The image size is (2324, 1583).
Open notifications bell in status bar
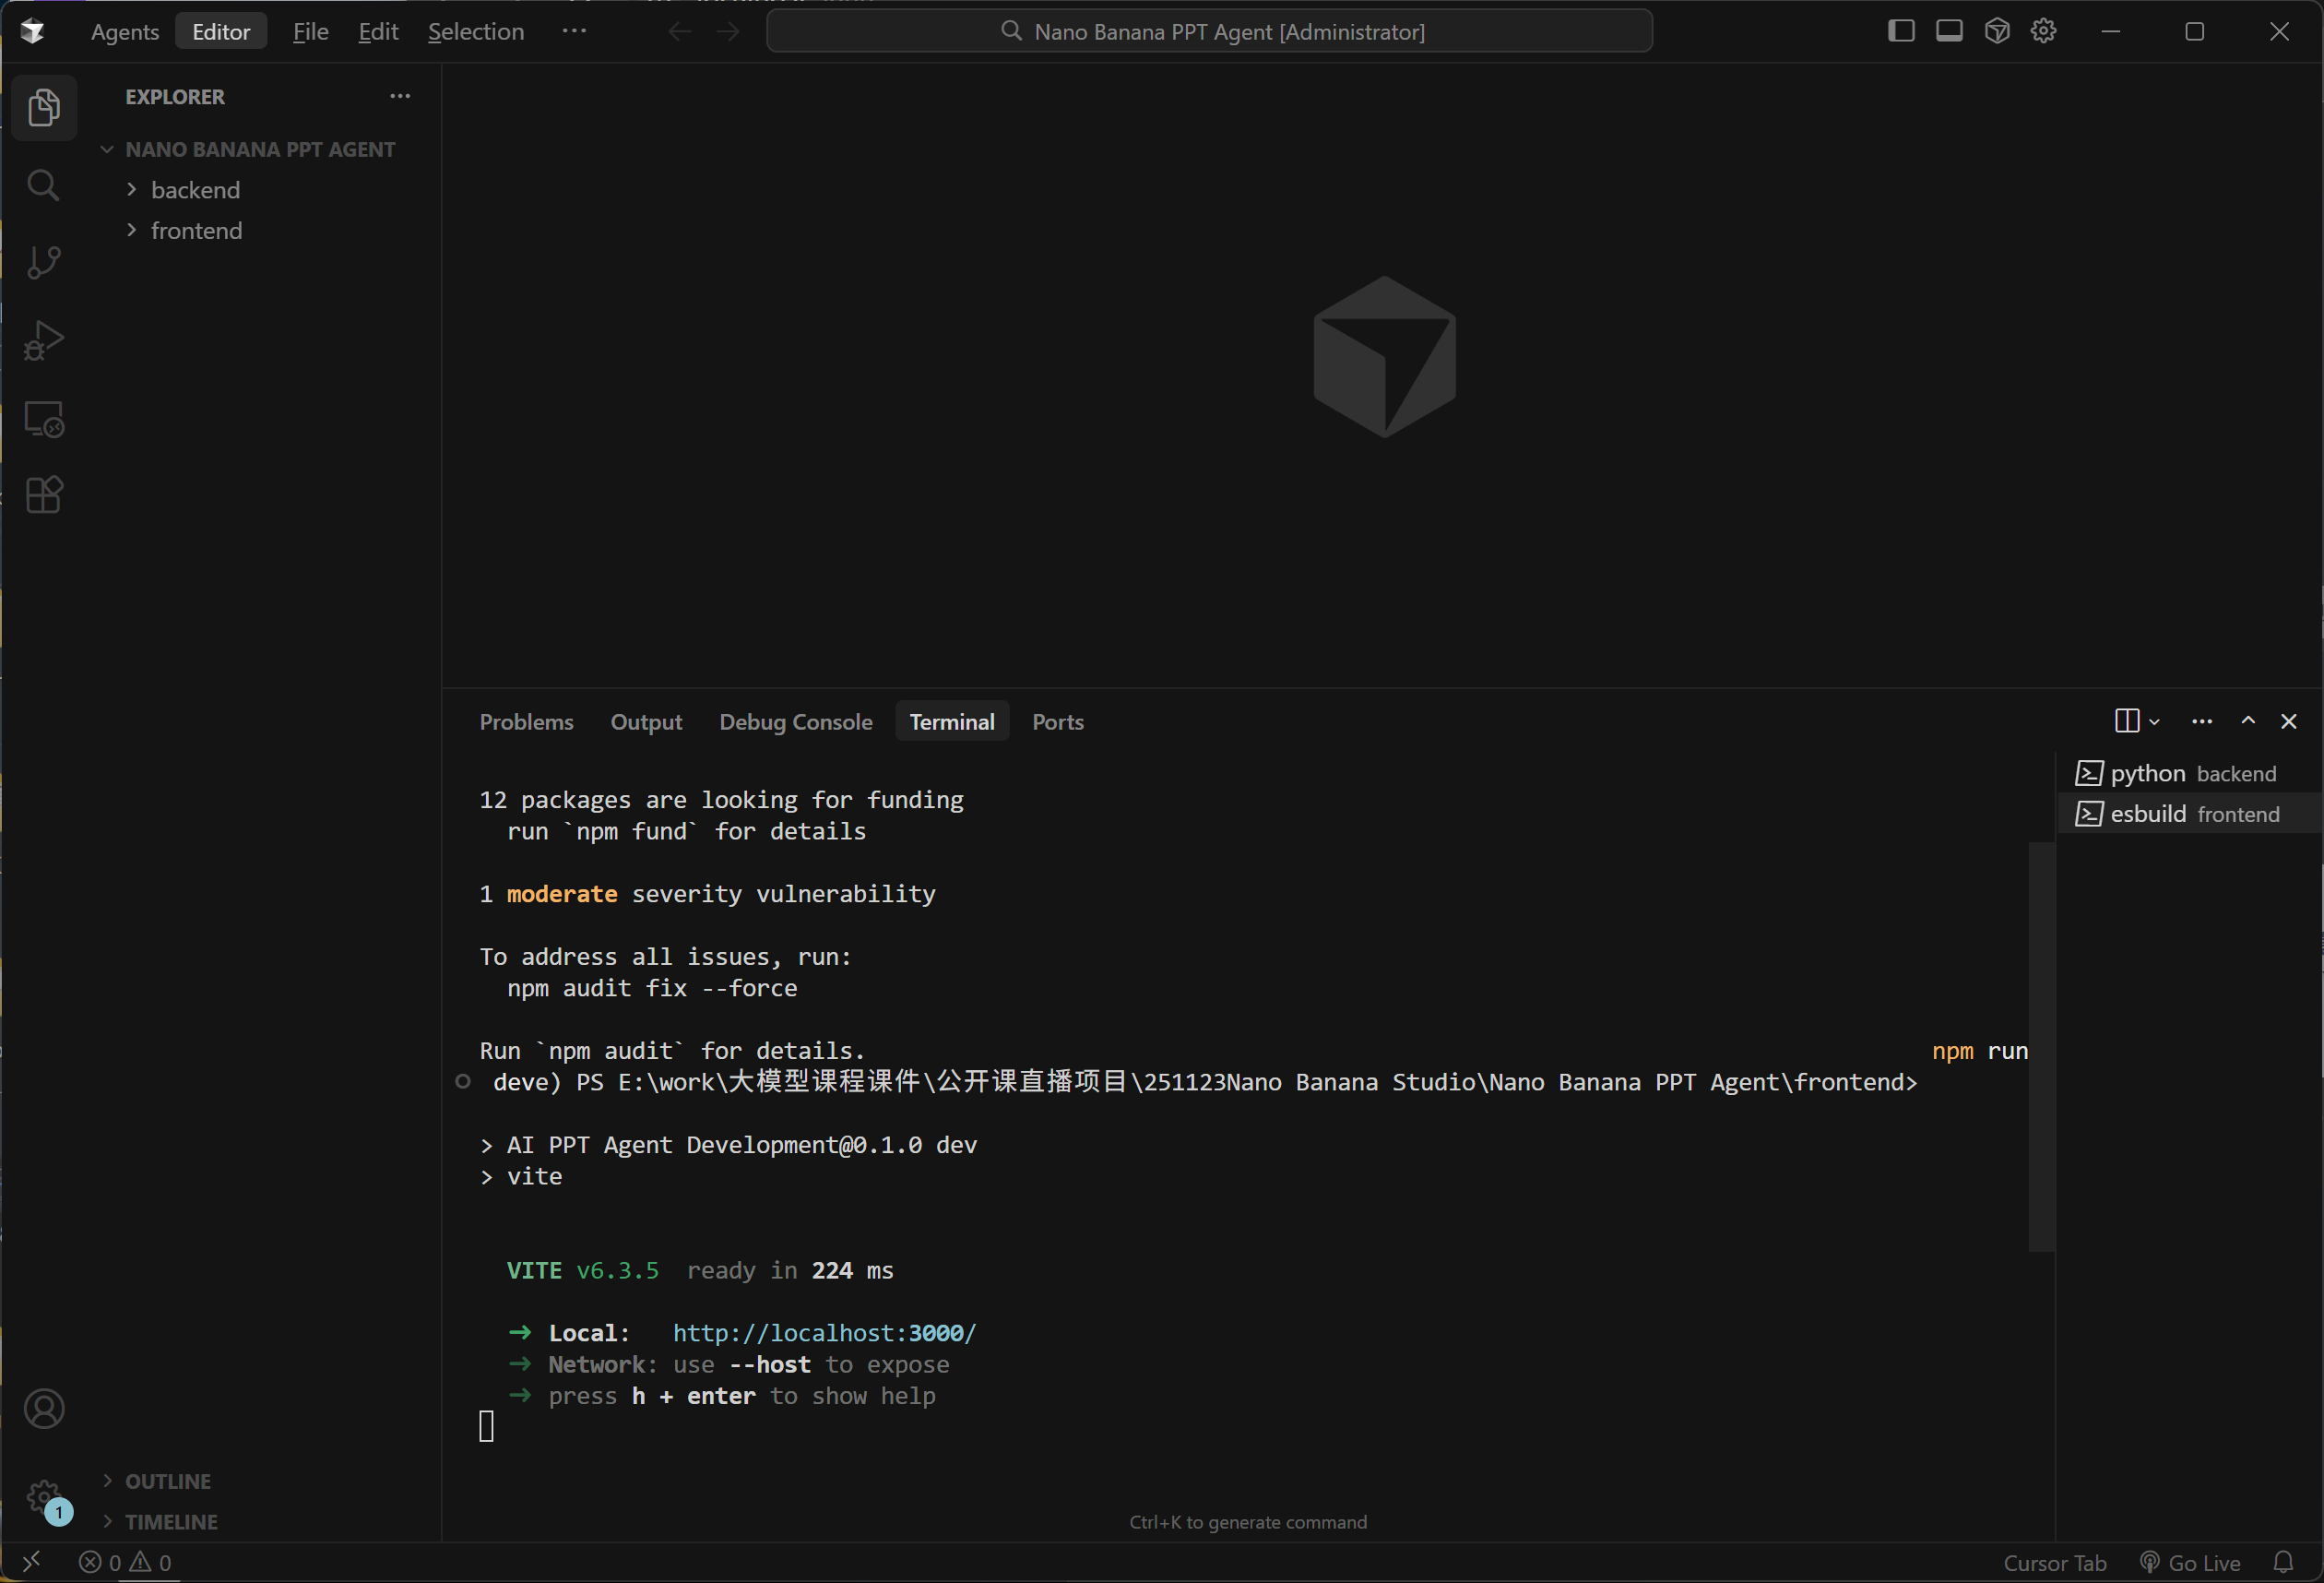2283,1562
